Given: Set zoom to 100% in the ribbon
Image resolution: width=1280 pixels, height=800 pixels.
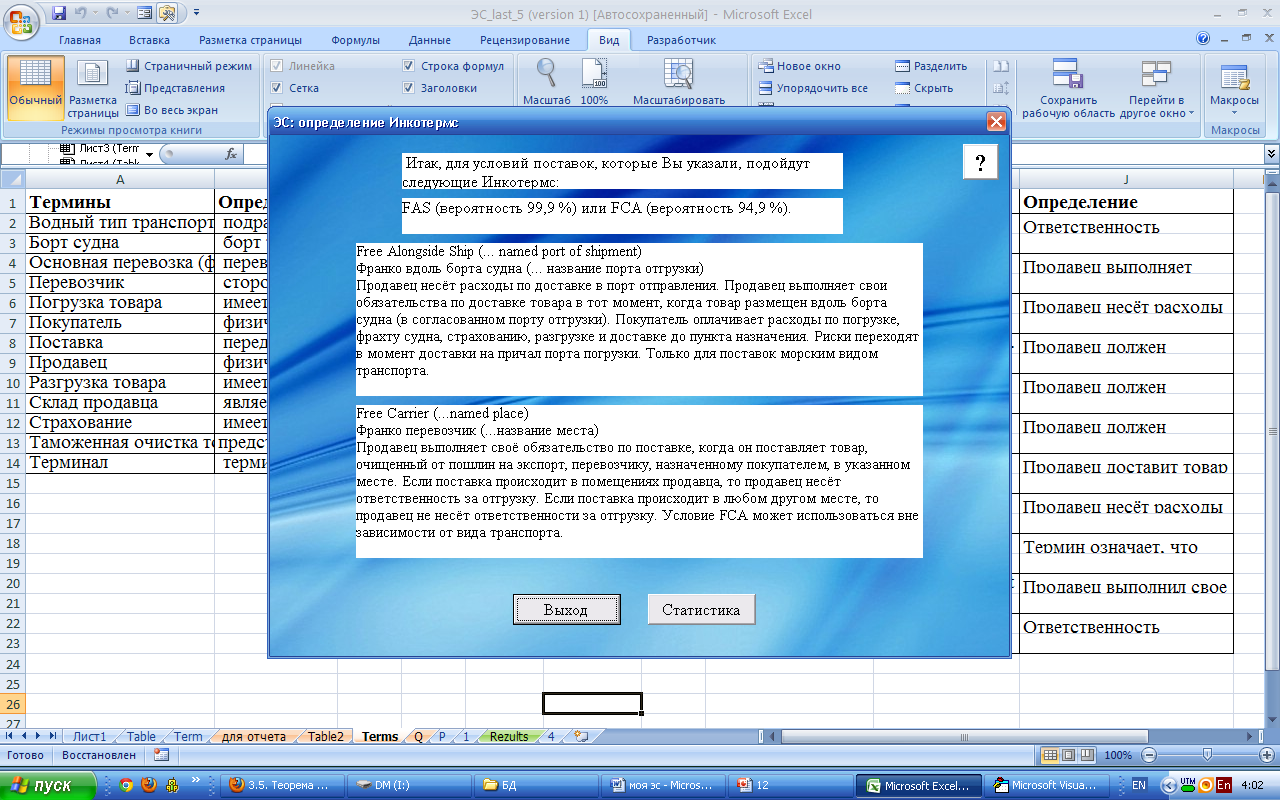Looking at the screenshot, I should coord(594,82).
